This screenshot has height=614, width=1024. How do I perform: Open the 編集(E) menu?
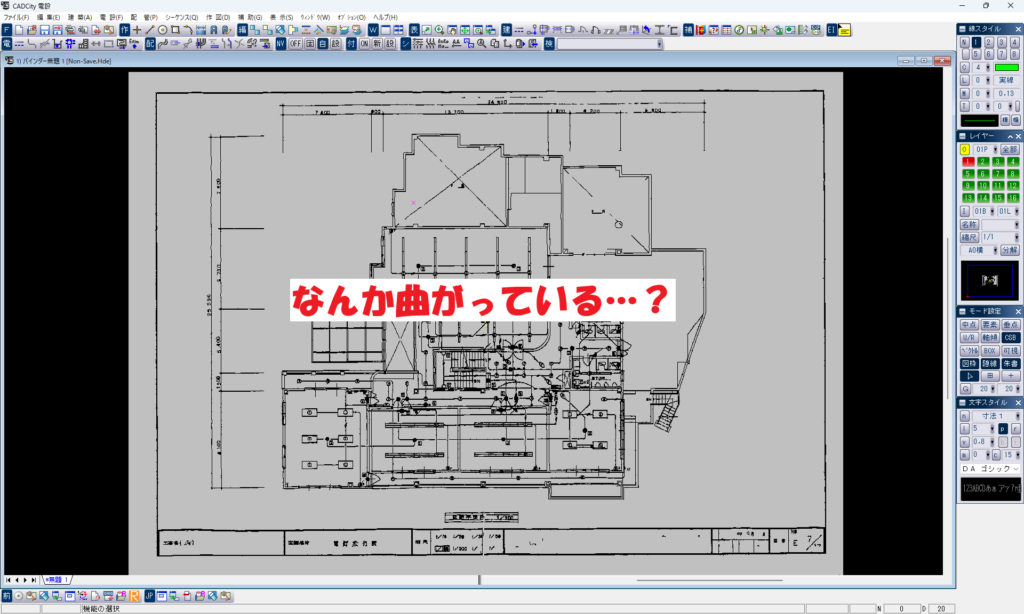(48, 18)
